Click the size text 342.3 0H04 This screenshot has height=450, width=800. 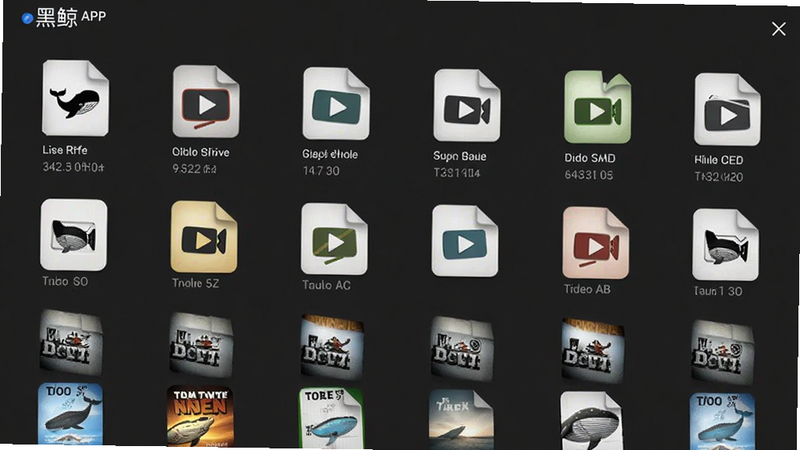point(73,167)
